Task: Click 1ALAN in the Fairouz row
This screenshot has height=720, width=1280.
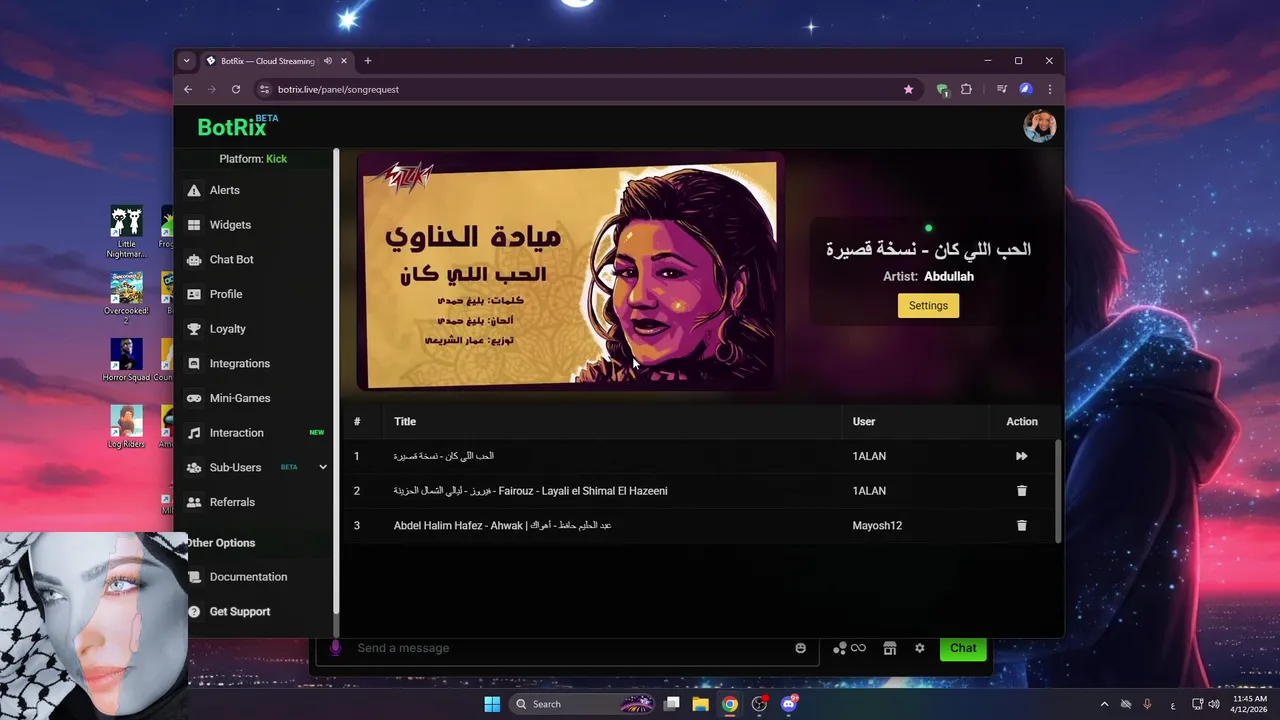Action: [869, 491]
